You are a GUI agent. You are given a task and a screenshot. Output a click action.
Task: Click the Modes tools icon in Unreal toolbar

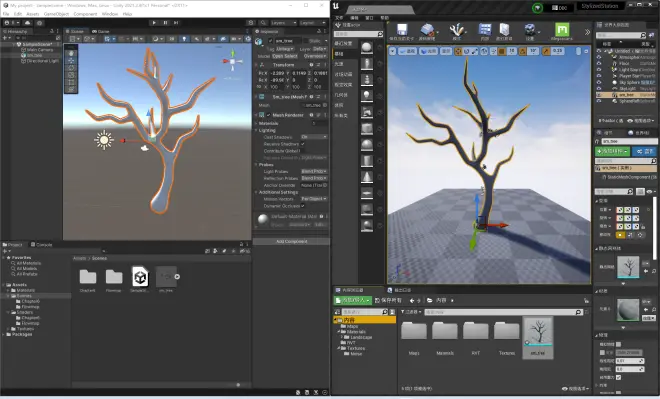[457, 32]
